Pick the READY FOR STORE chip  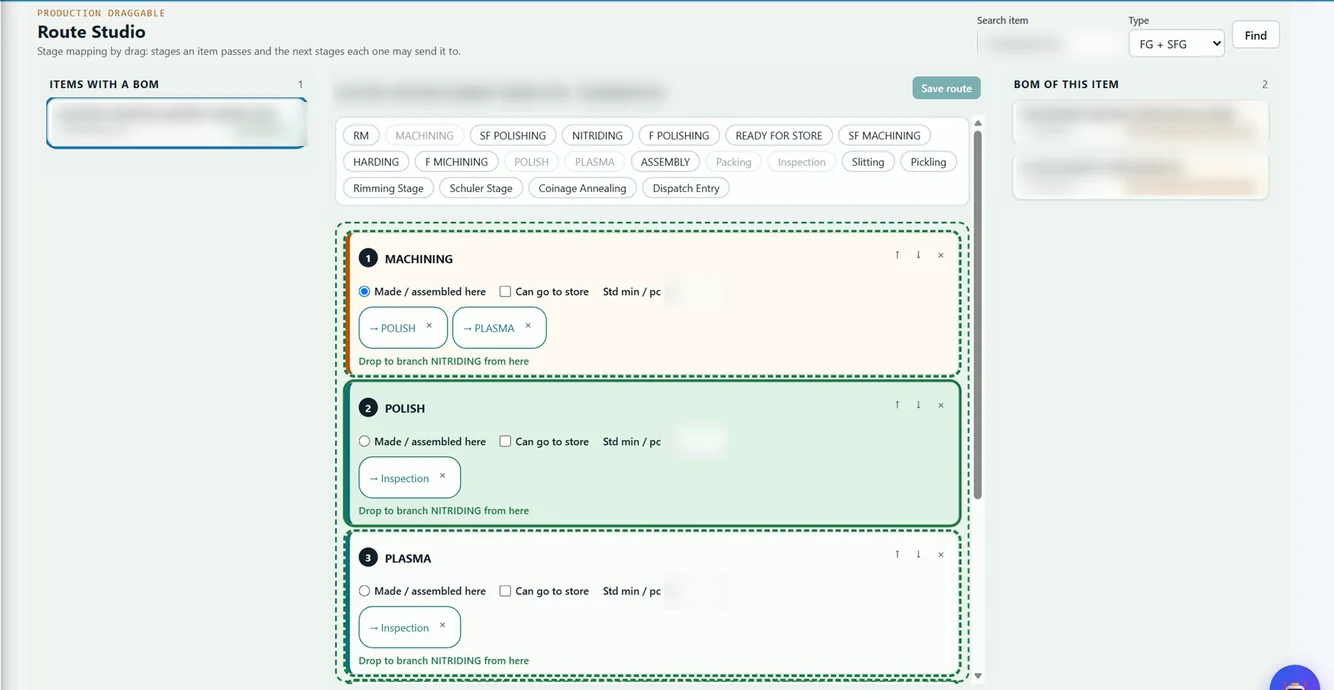pos(779,135)
